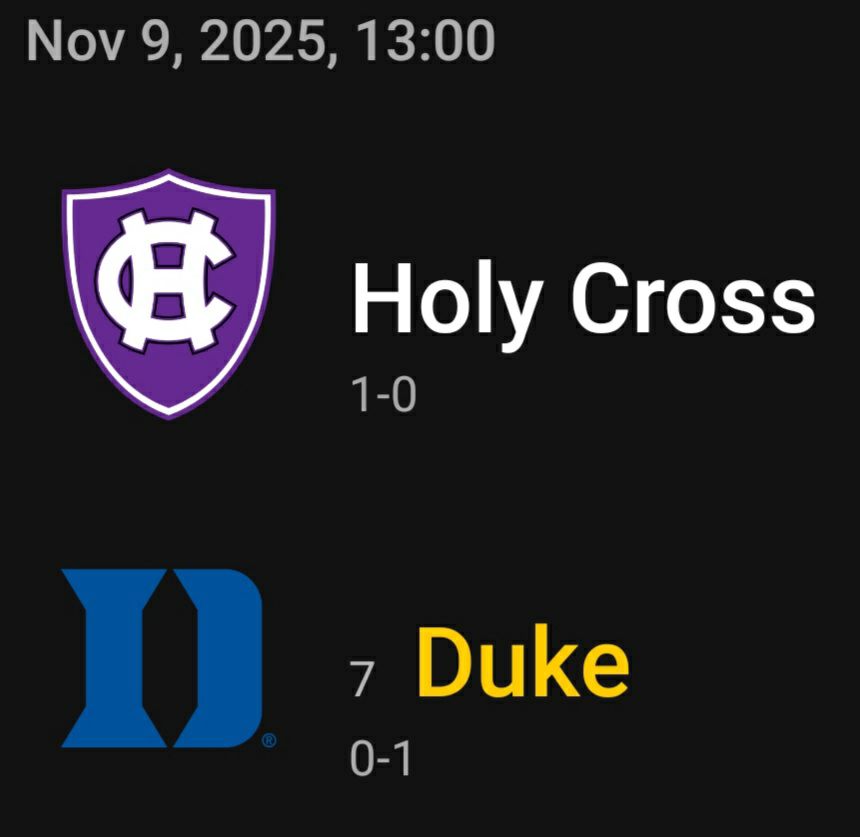
Task: Click the left vertical bar of Duke logo
Action: tap(113, 657)
